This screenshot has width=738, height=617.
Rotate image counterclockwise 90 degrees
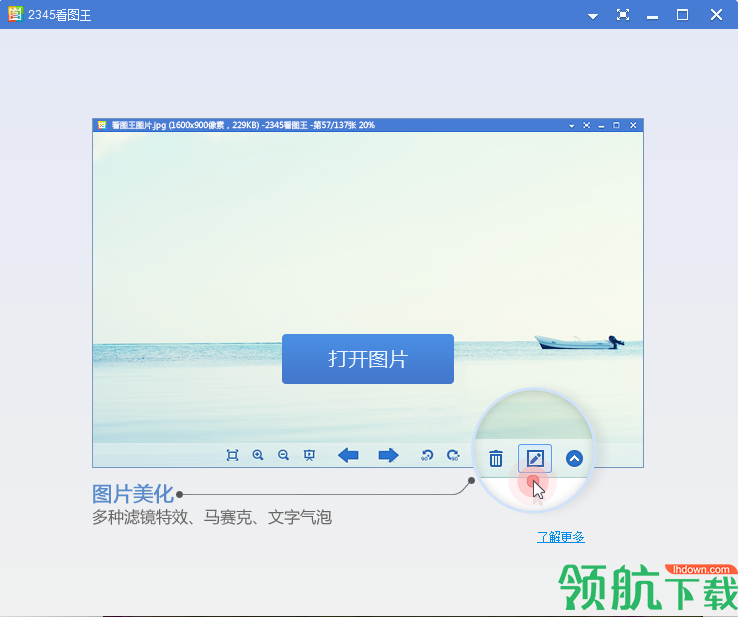click(427, 455)
